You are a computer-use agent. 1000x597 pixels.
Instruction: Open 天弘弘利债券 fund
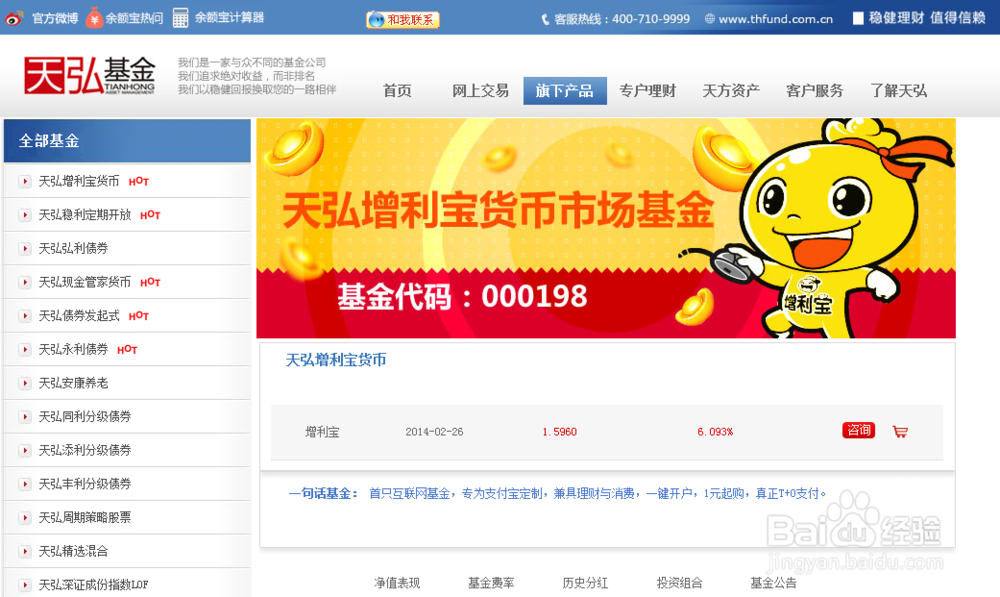[x=73, y=249]
